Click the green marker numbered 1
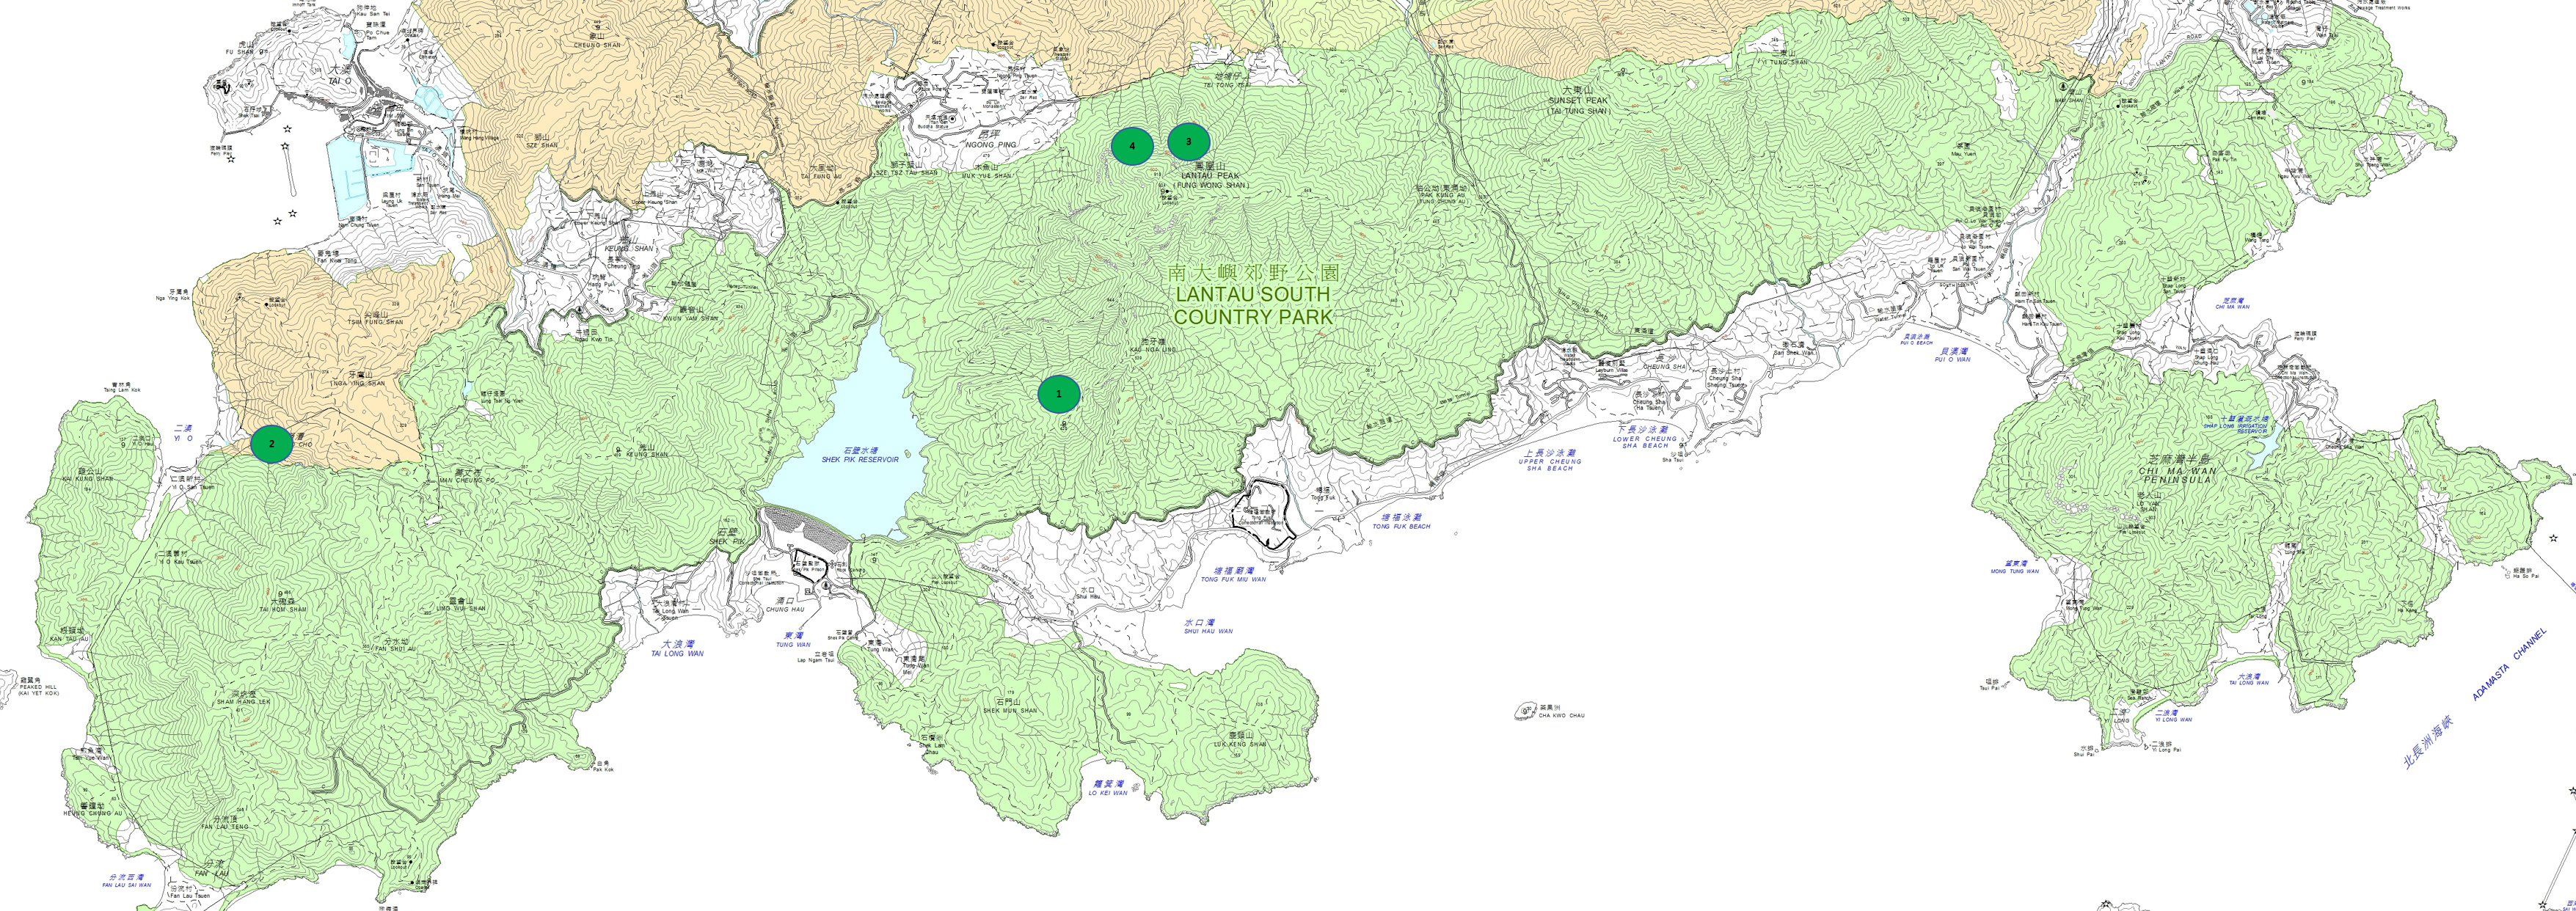Image resolution: width=2576 pixels, height=911 pixels. [x=1059, y=394]
